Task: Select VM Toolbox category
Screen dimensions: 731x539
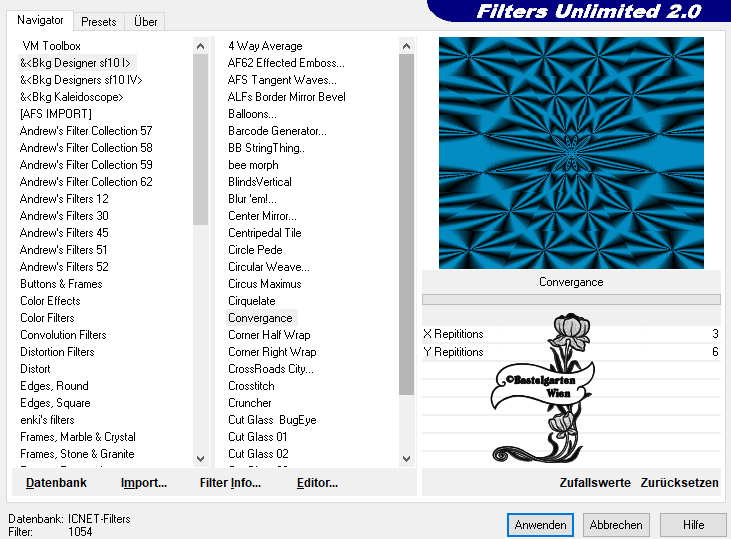Action: click(51, 46)
